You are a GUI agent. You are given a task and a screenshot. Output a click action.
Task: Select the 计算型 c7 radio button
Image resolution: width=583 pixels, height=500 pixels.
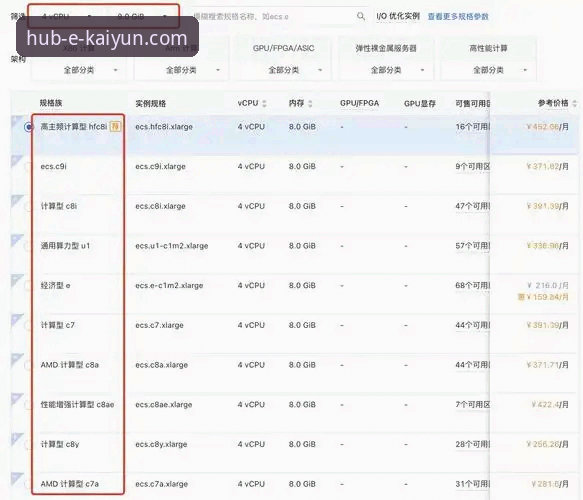point(29,326)
